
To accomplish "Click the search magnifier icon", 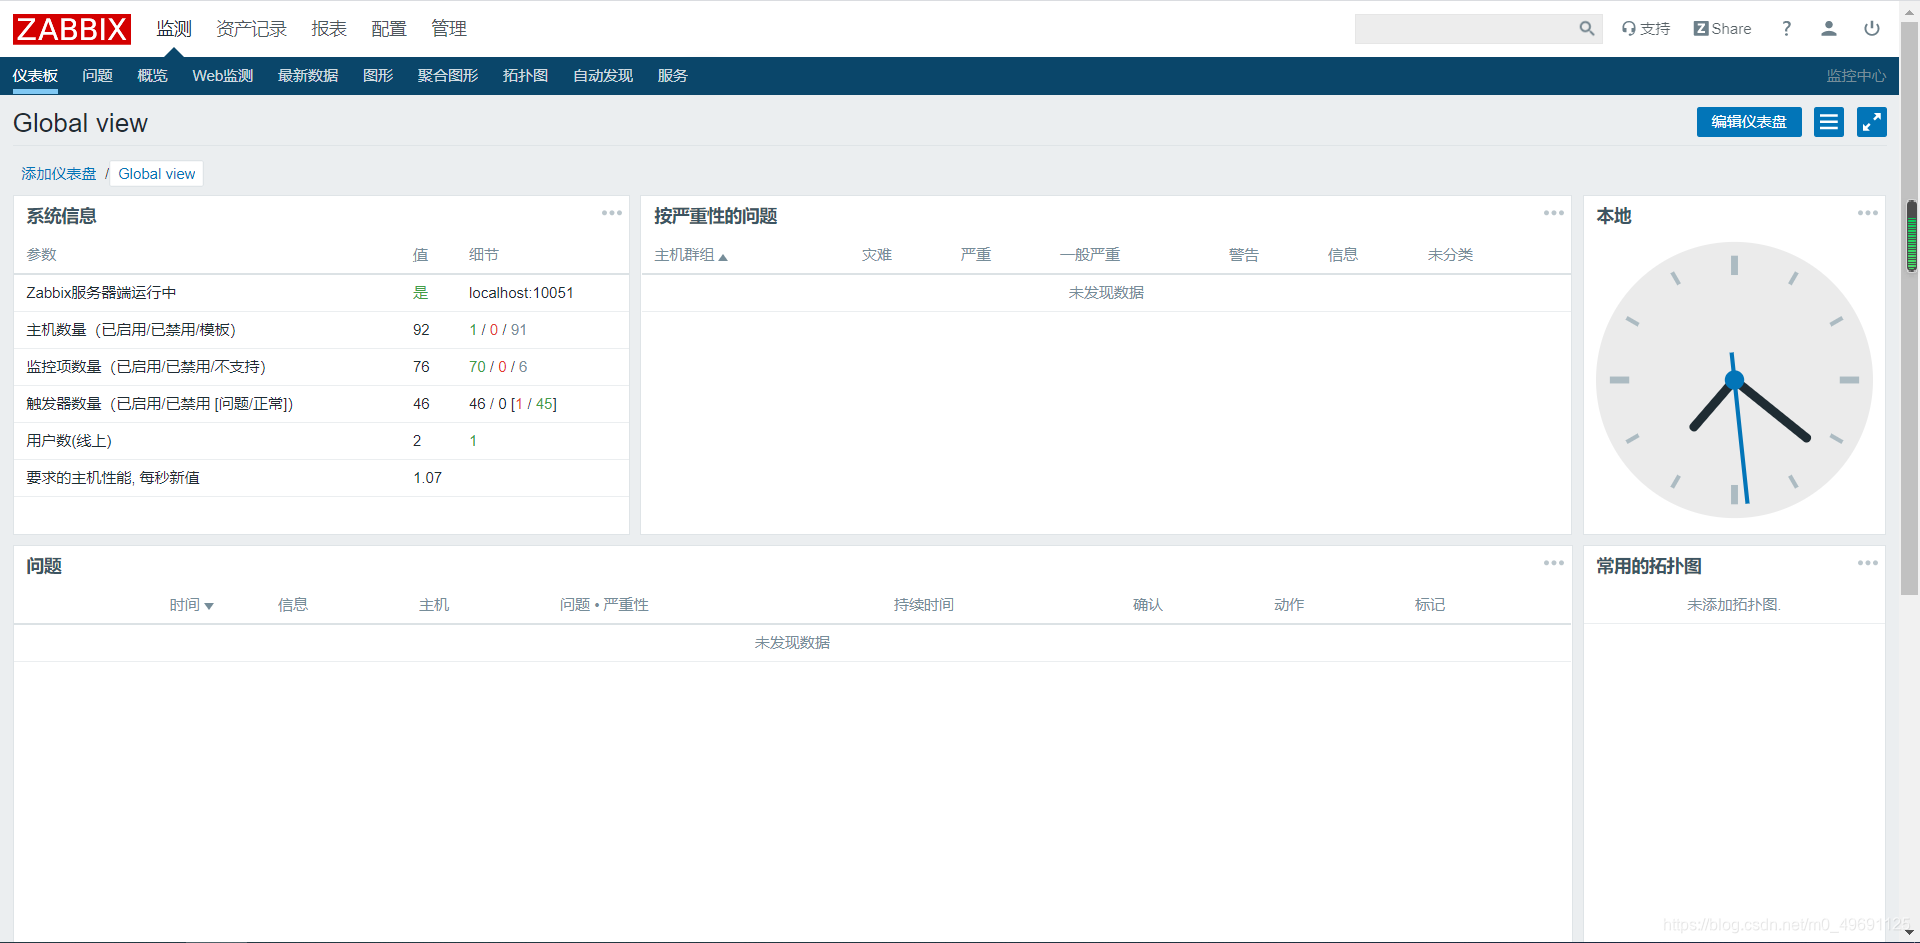I will pyautogui.click(x=1587, y=29).
